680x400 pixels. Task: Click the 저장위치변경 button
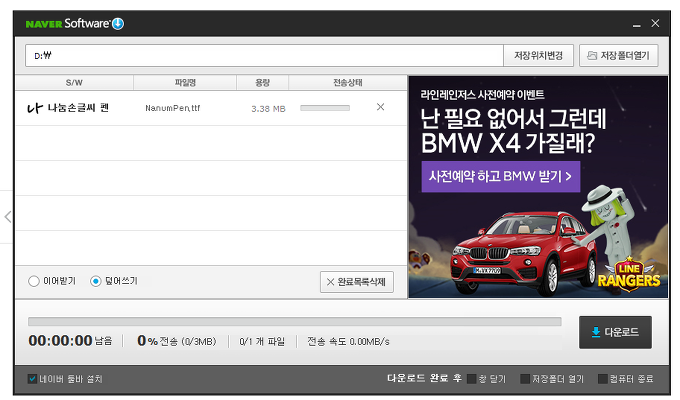click(x=538, y=56)
